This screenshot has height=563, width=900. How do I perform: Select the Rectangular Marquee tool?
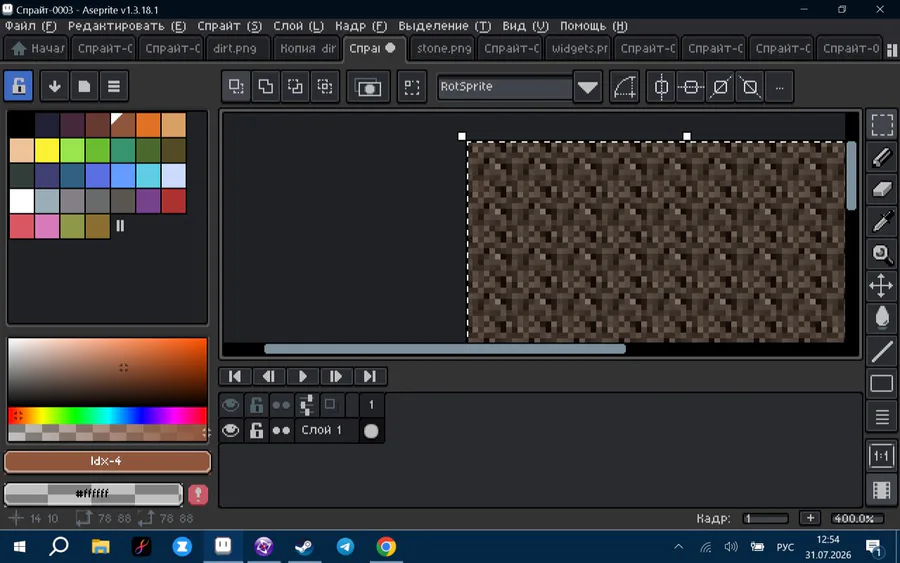click(x=882, y=125)
